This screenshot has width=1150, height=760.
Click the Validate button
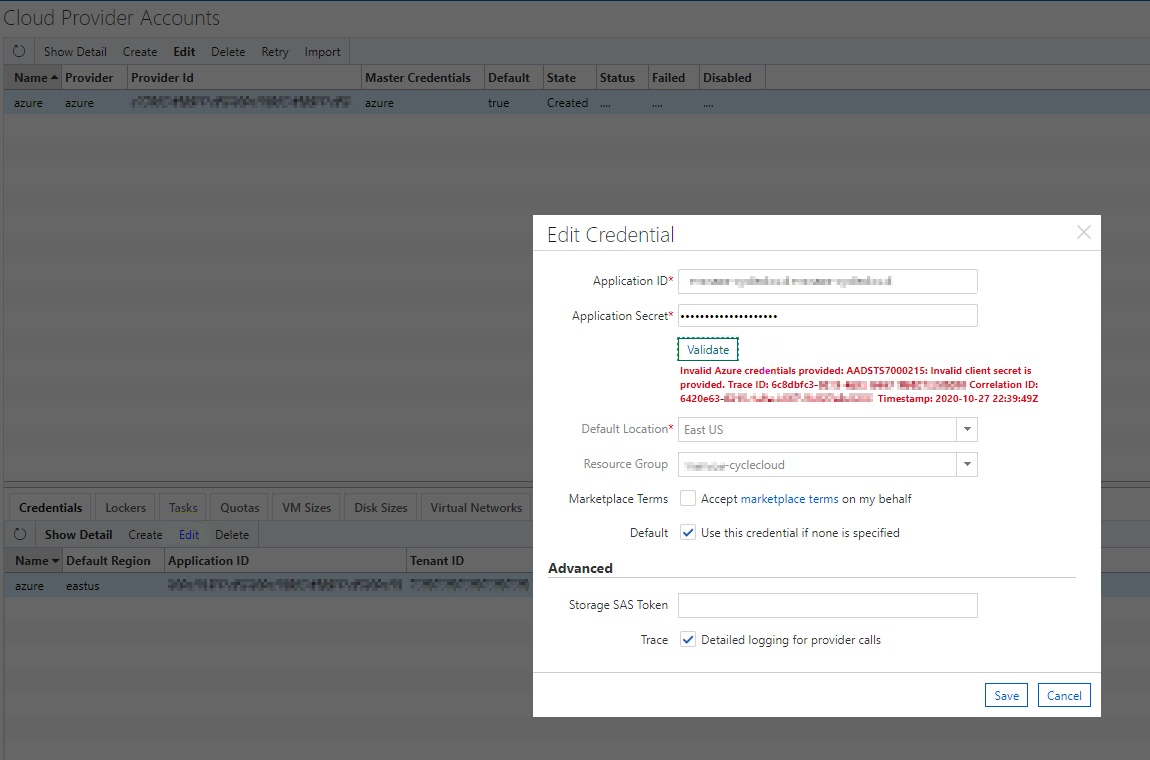708,349
